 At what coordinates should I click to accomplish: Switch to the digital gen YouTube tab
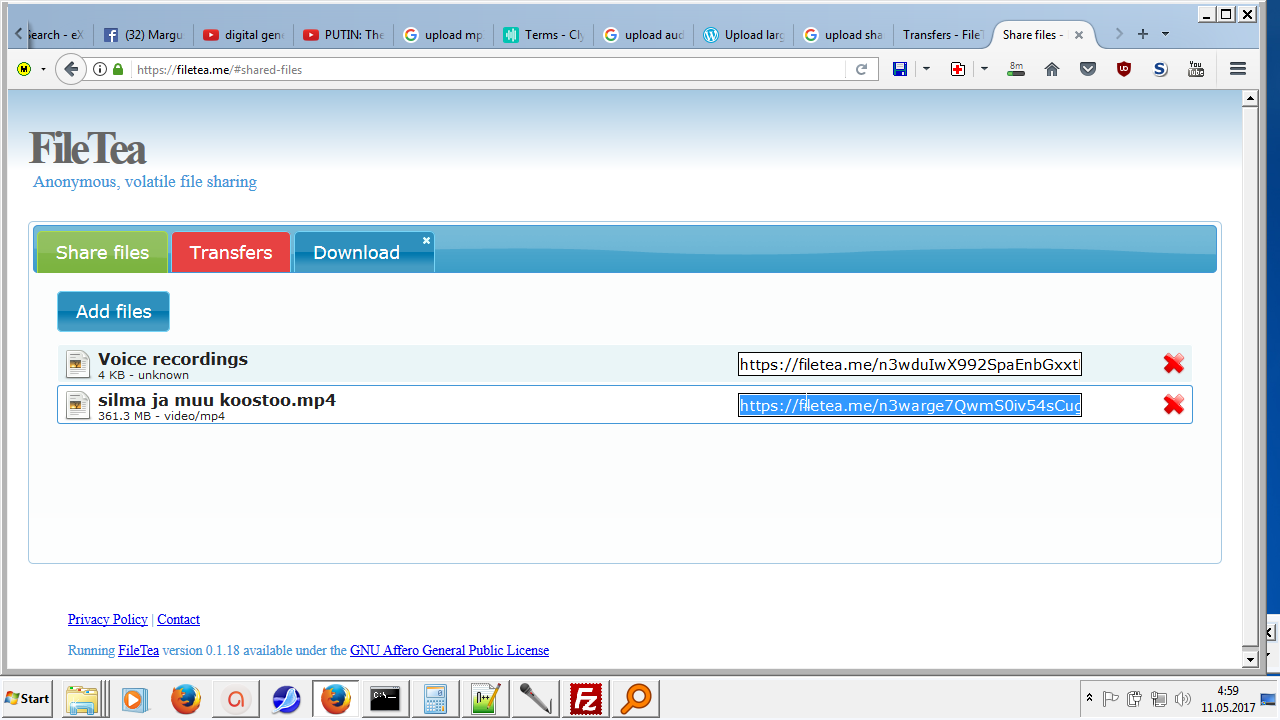coord(243,35)
